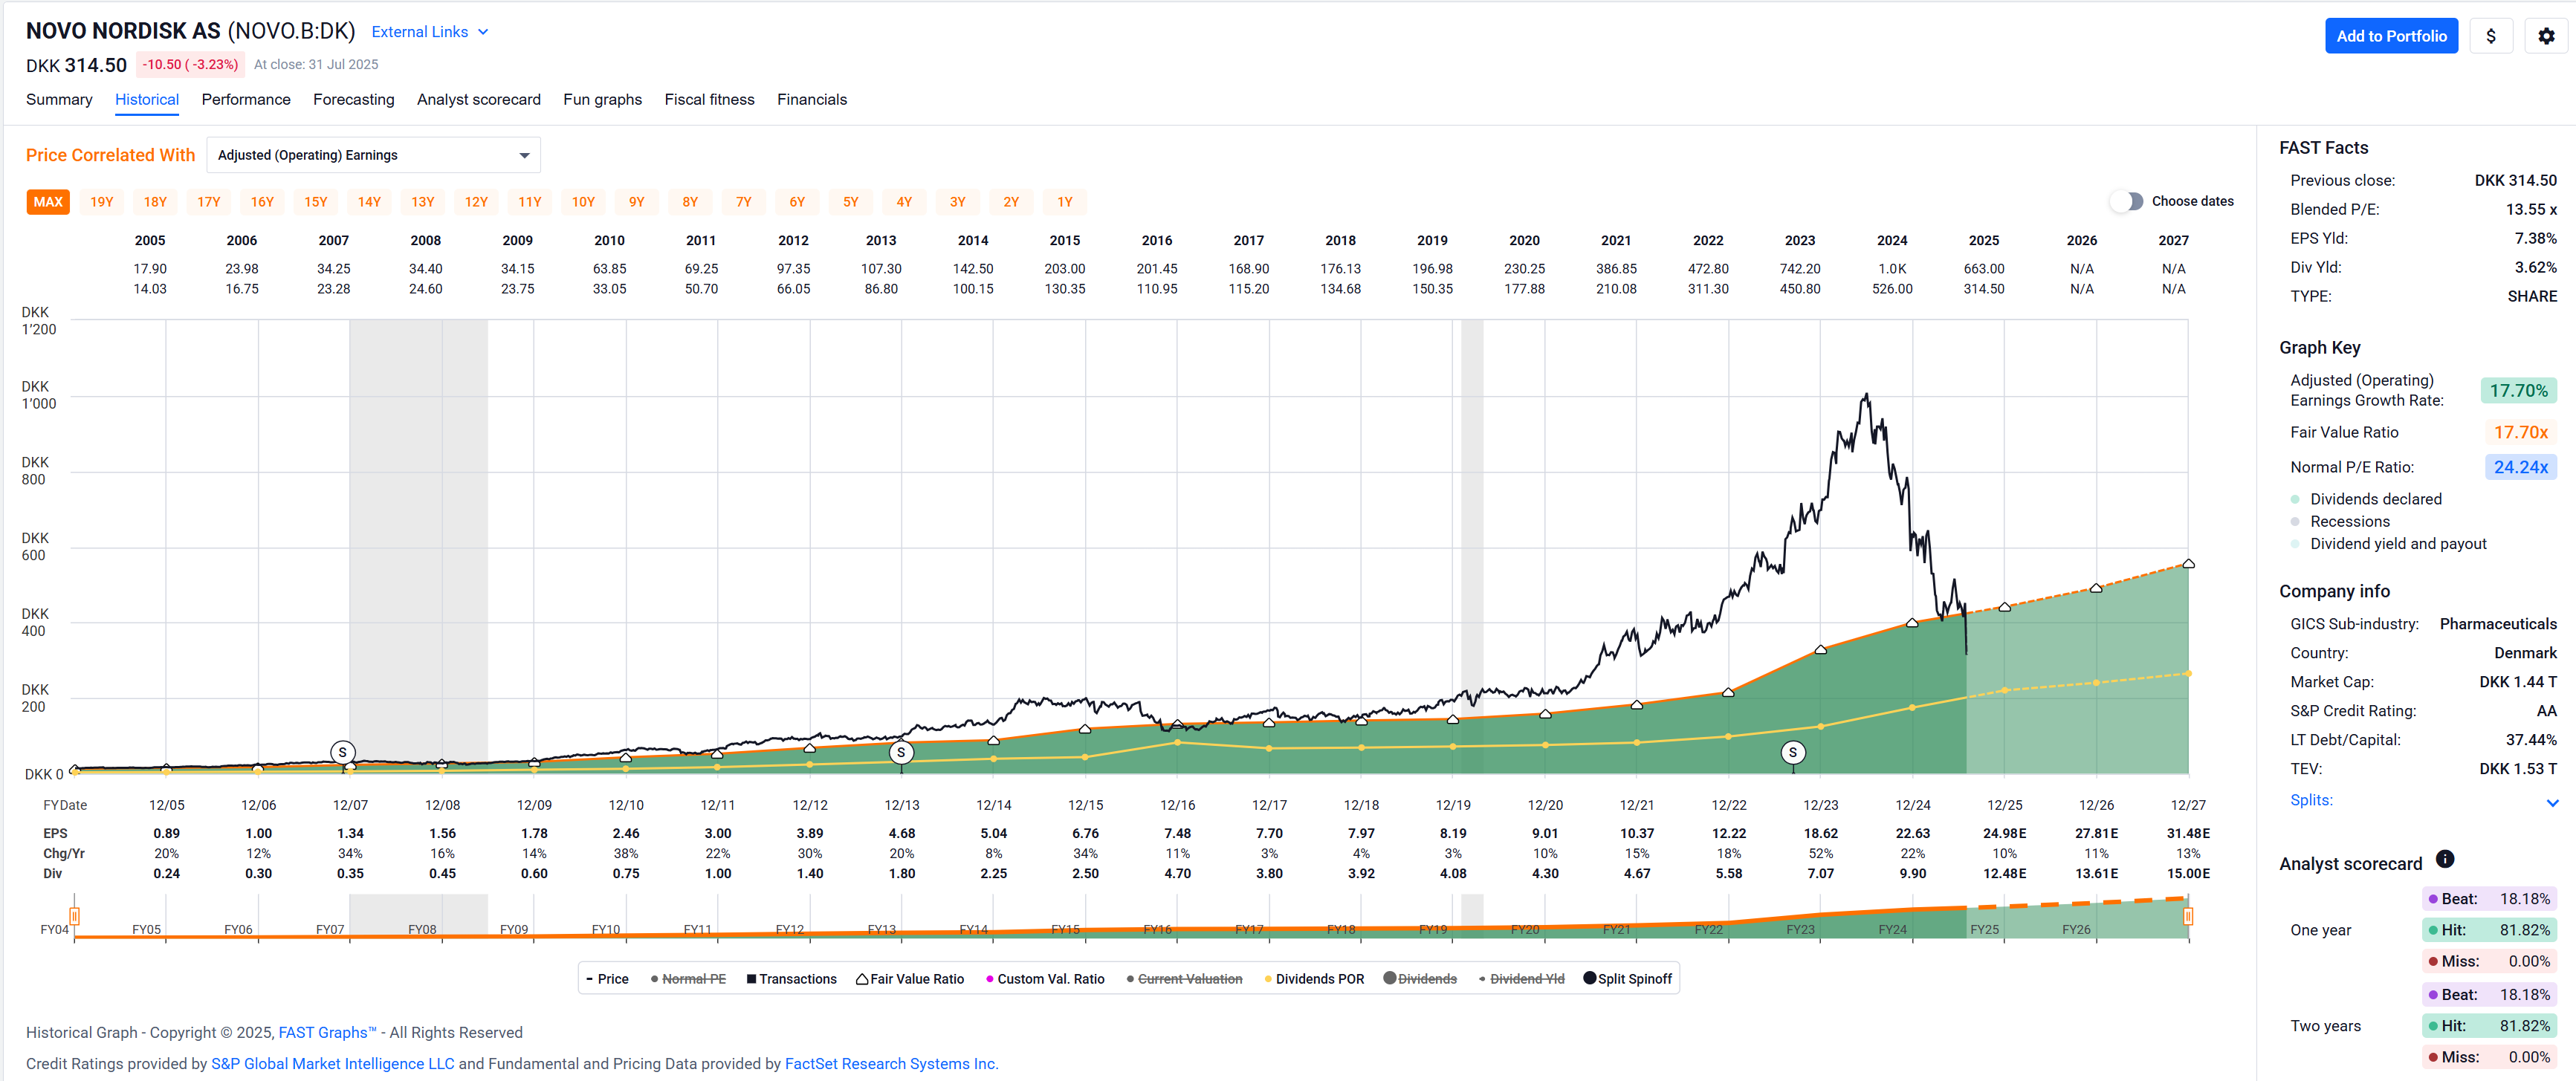
Task: Click the 2027 estimated EPS 31.48E
Action: 2188,833
